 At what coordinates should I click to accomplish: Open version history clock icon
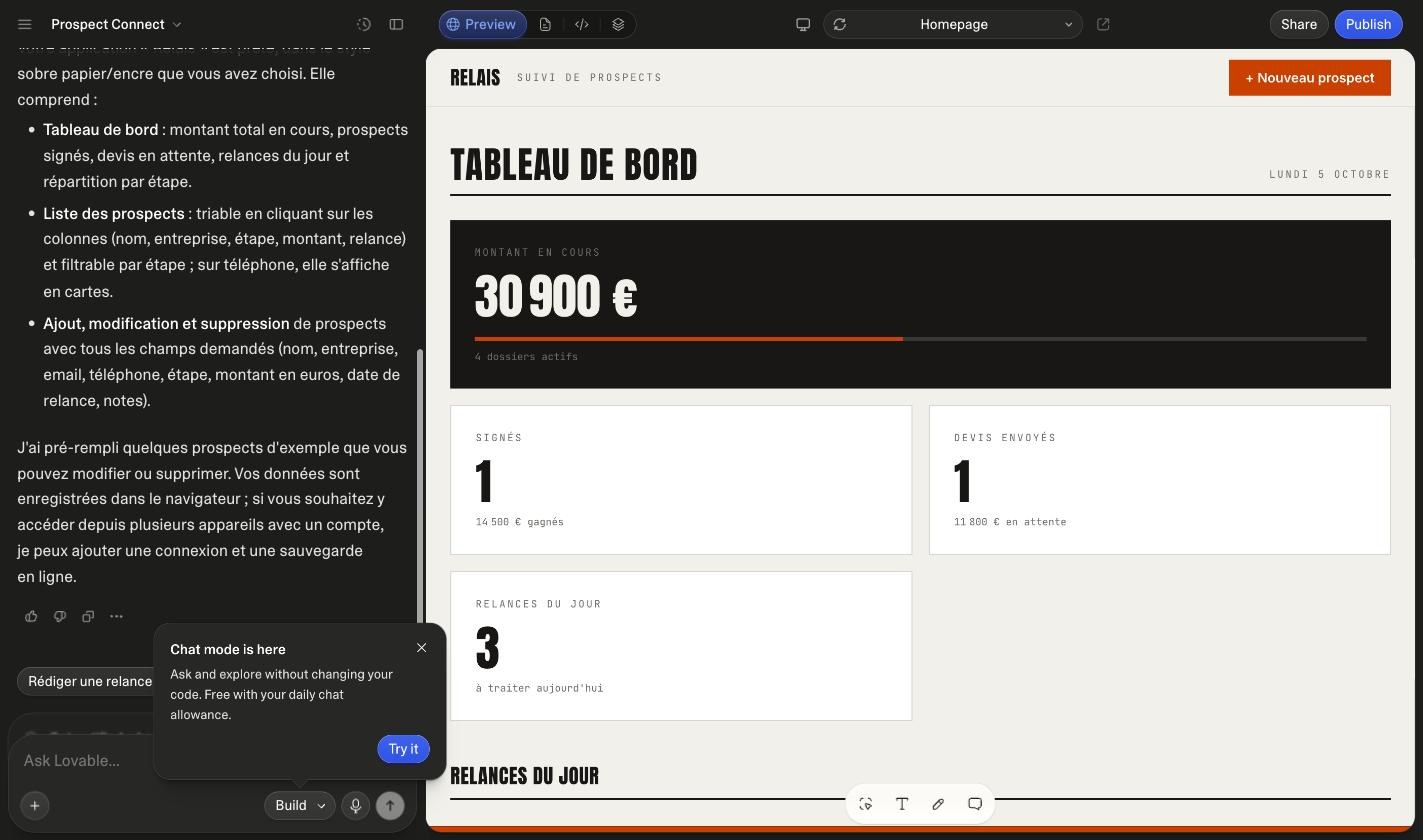point(364,24)
